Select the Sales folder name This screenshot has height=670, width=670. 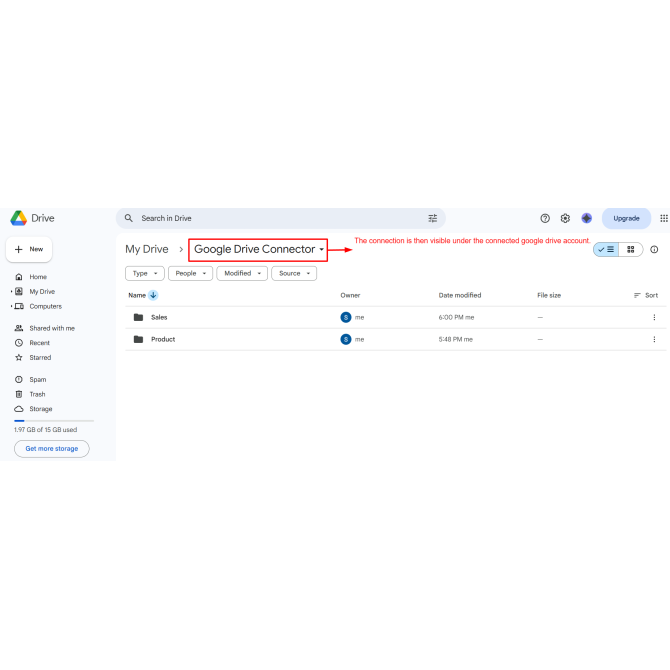(159, 317)
